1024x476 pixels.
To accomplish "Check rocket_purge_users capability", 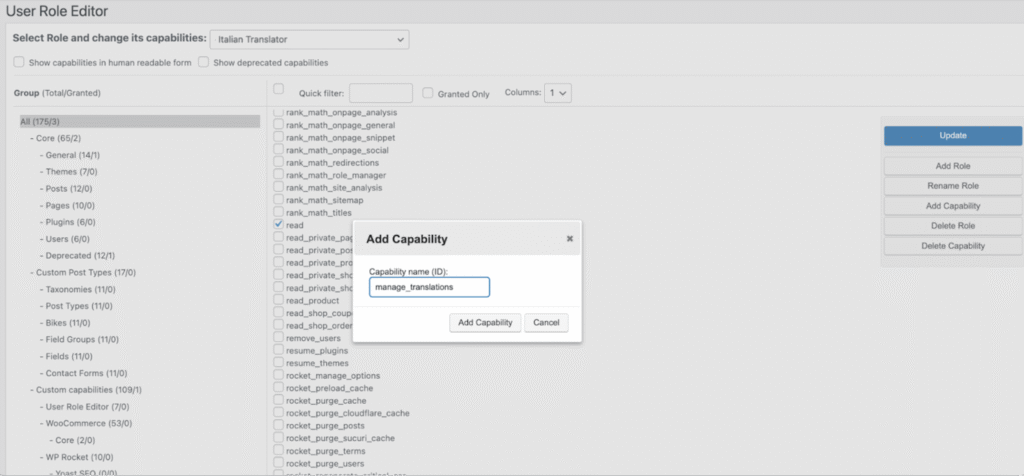I will pyautogui.click(x=278, y=463).
